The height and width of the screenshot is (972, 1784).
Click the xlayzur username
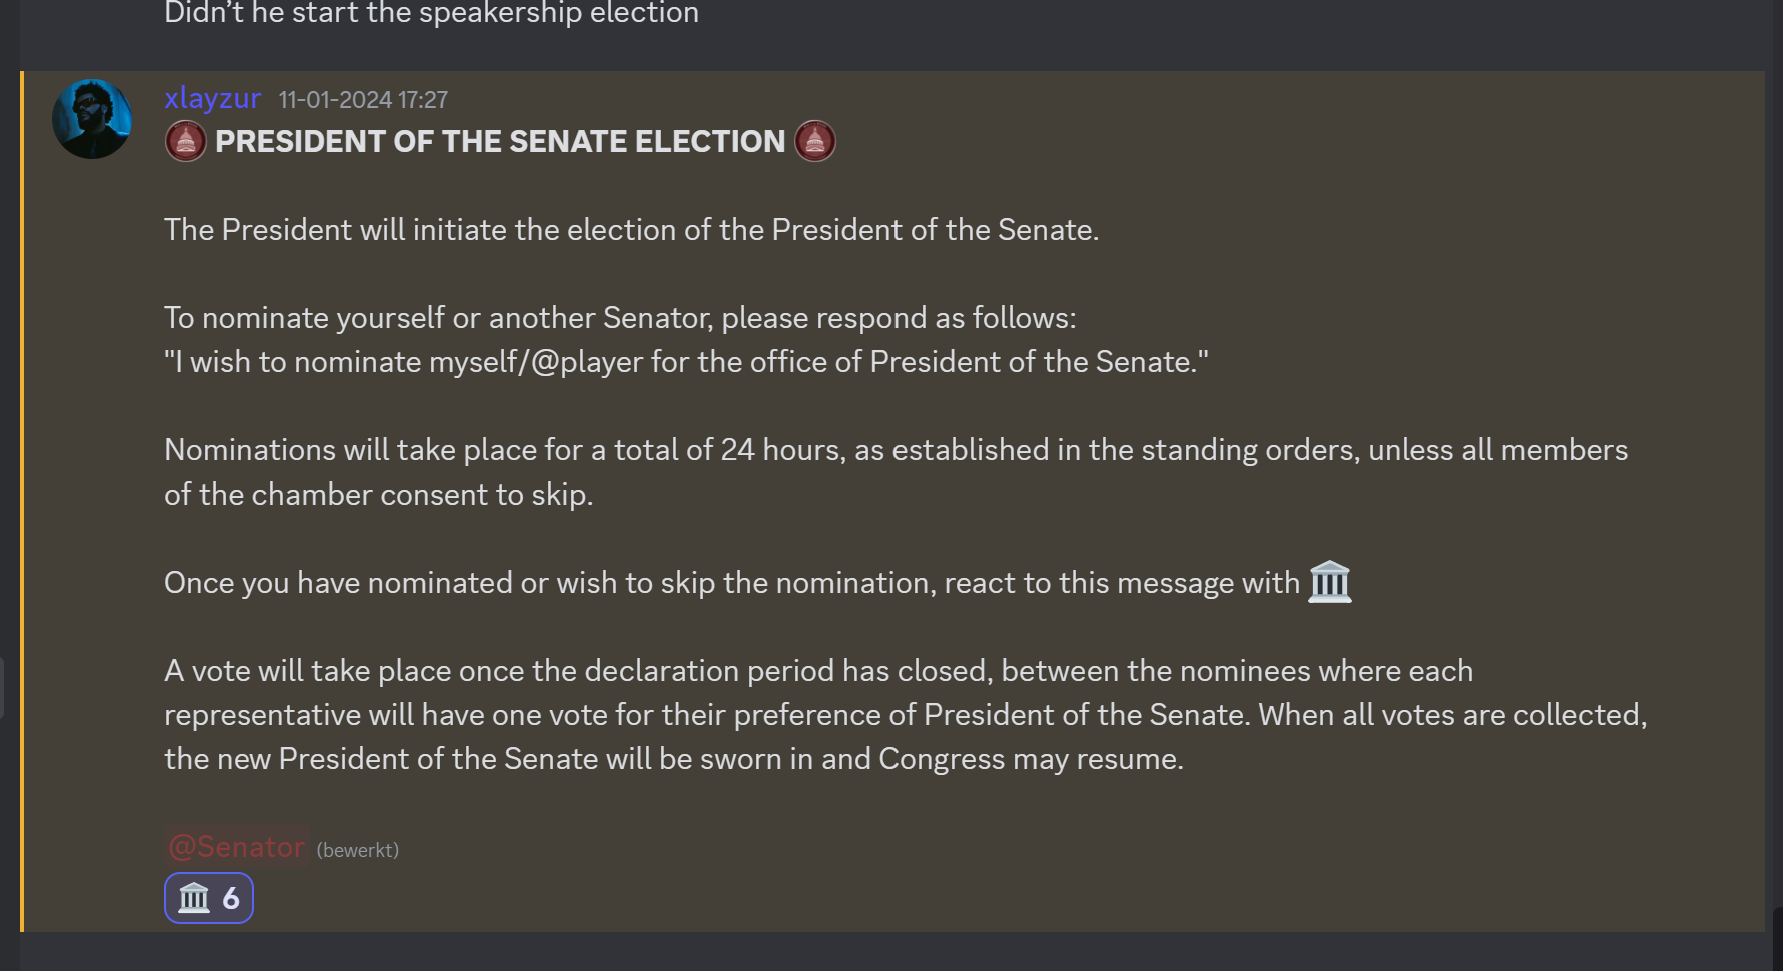click(212, 98)
